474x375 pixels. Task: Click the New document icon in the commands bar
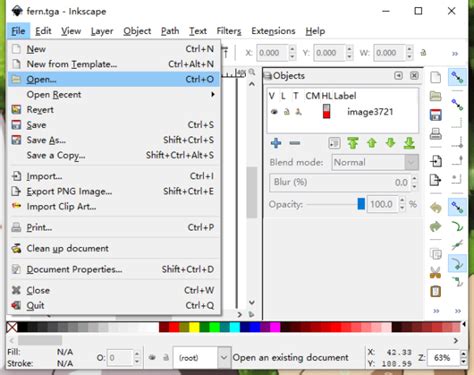(435, 77)
